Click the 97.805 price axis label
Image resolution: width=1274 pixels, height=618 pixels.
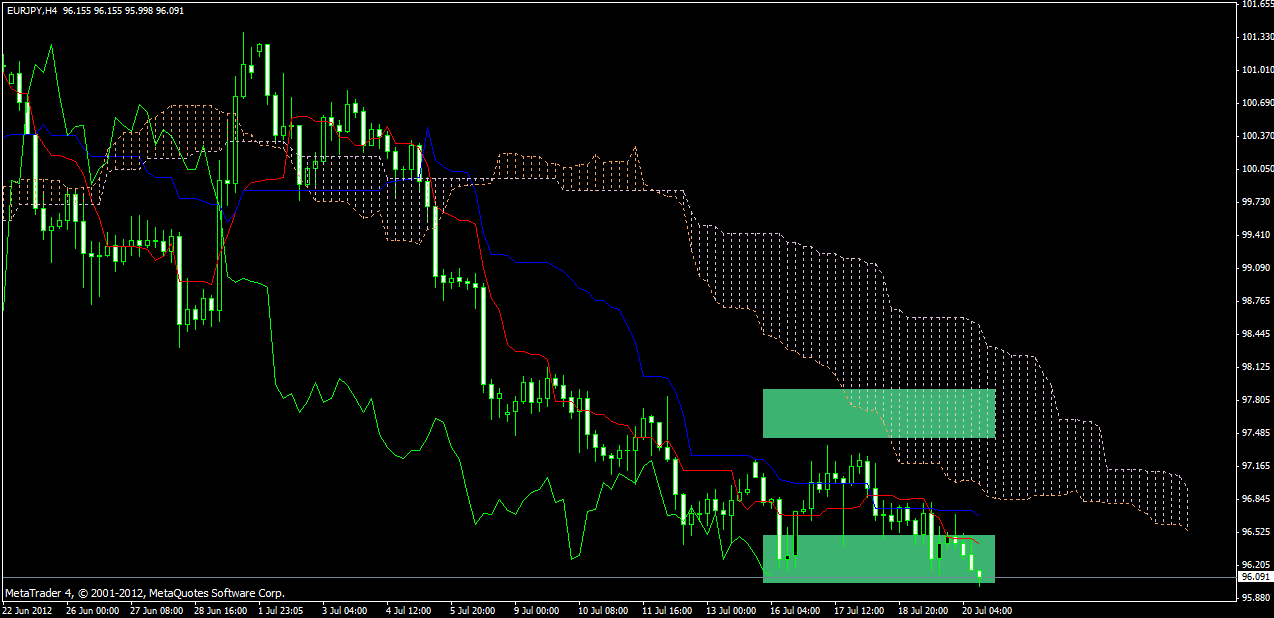[x=1254, y=400]
